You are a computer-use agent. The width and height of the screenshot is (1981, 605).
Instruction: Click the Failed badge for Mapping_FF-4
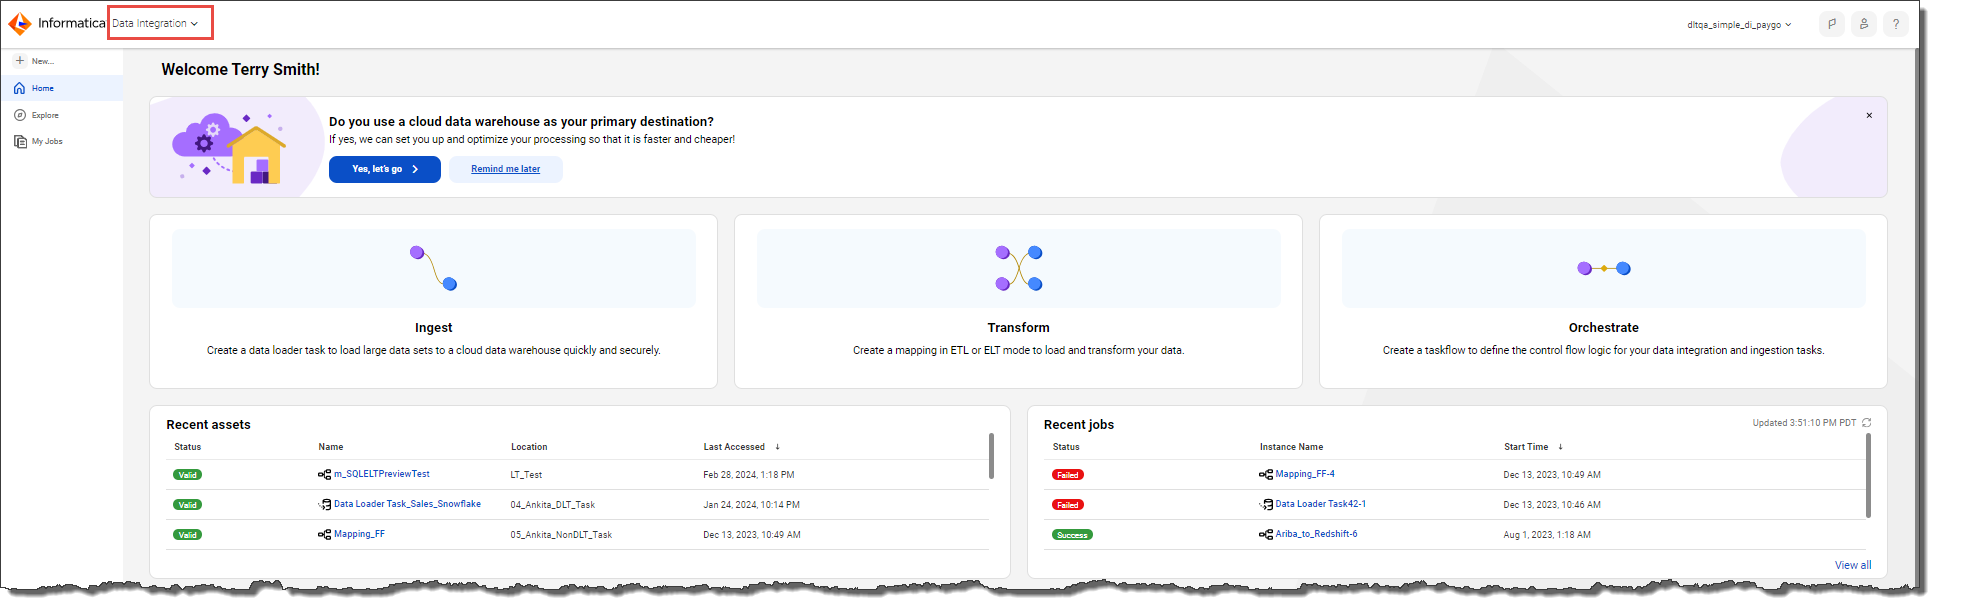point(1068,475)
